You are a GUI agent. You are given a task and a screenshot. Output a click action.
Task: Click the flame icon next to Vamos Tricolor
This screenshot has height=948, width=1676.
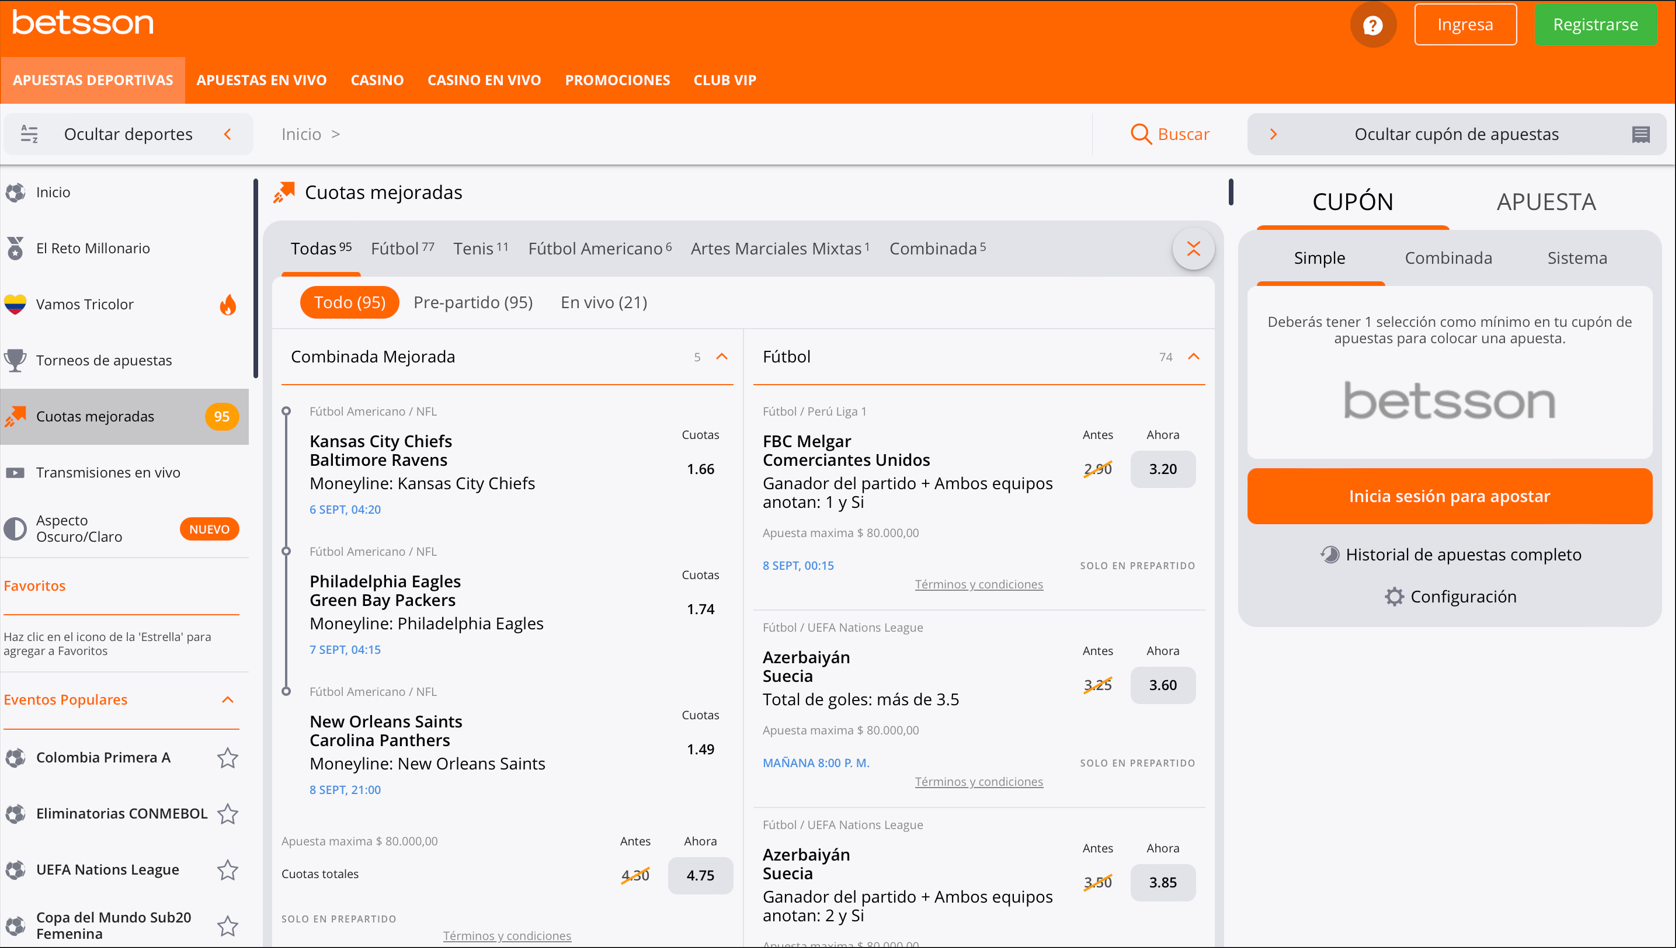[228, 304]
